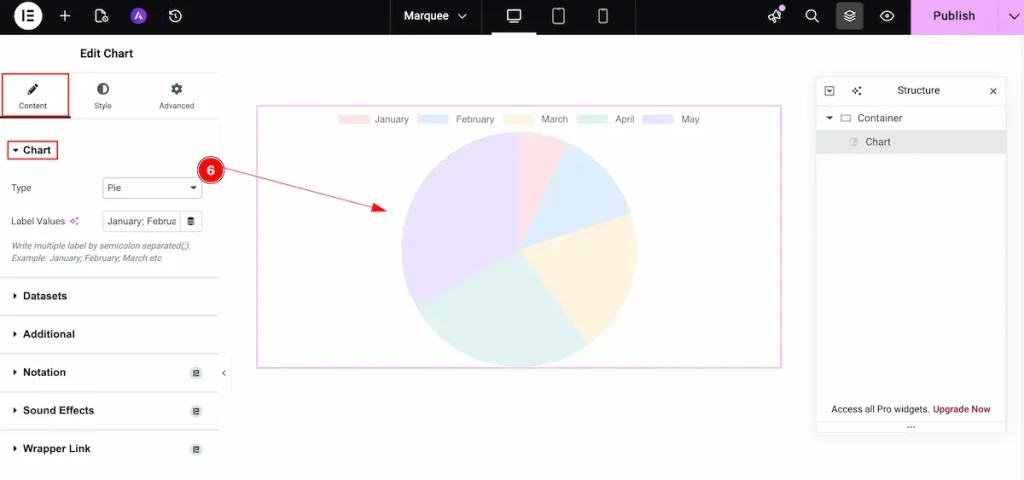
Task: Toggle the Structure layers panel icon
Action: pos(849,17)
